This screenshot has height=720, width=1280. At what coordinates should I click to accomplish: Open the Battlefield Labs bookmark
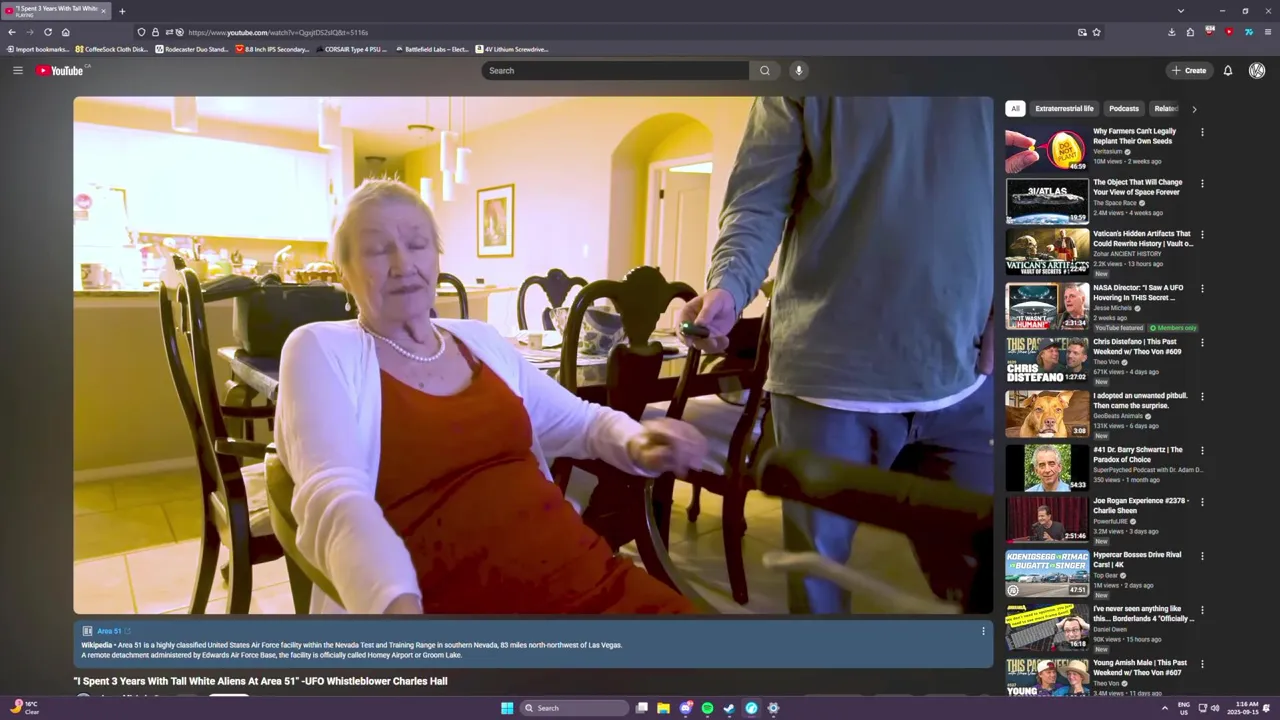pos(431,49)
